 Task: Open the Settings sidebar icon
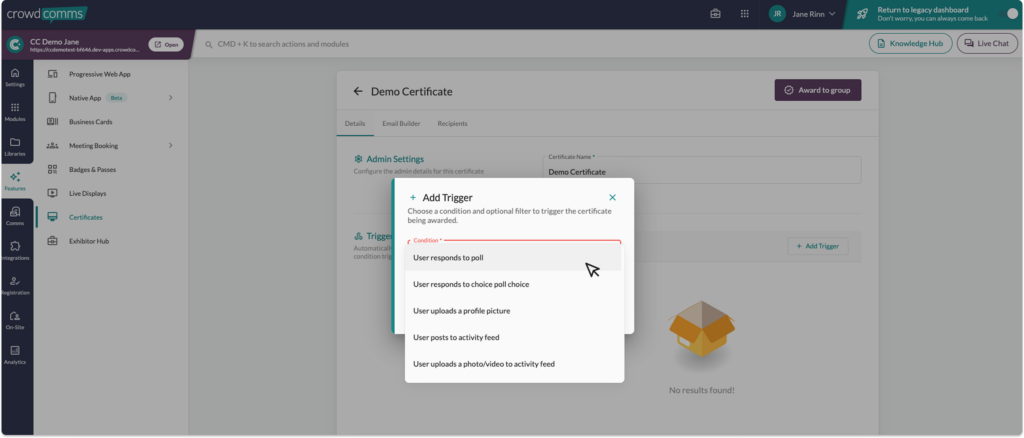(15, 77)
